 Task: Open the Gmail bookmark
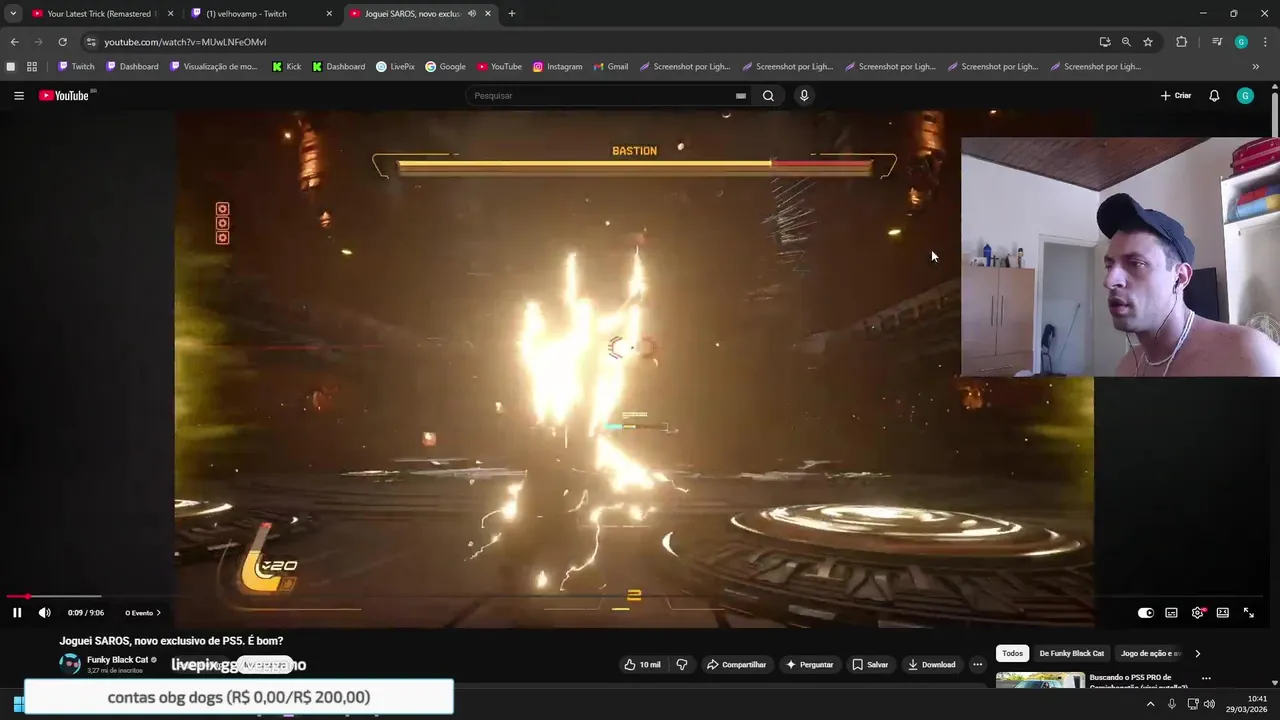(x=610, y=67)
